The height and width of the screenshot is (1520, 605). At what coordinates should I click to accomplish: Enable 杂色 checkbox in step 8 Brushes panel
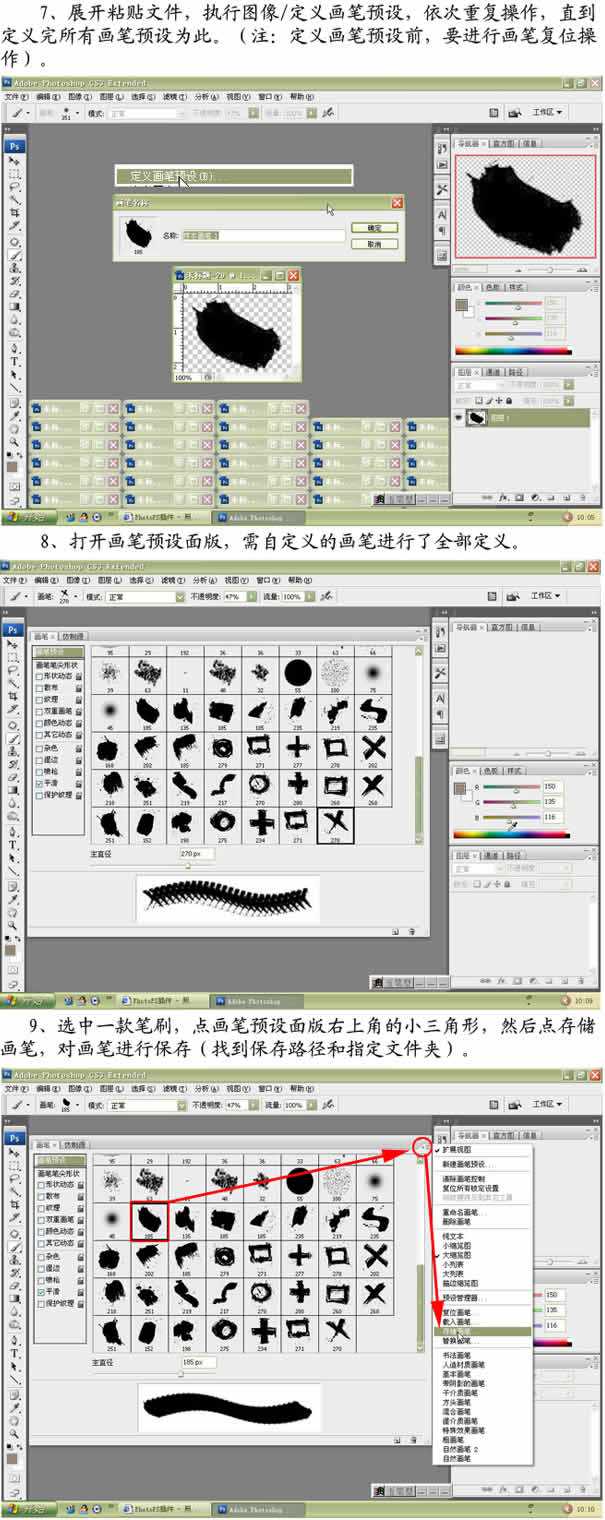(39, 747)
